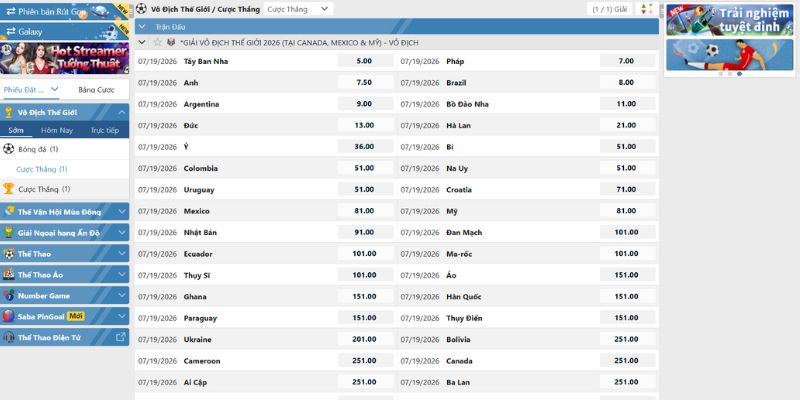Viewport: 800px width, 400px height.
Task: Expand the Thể Thao section chevron
Action: click(121, 254)
